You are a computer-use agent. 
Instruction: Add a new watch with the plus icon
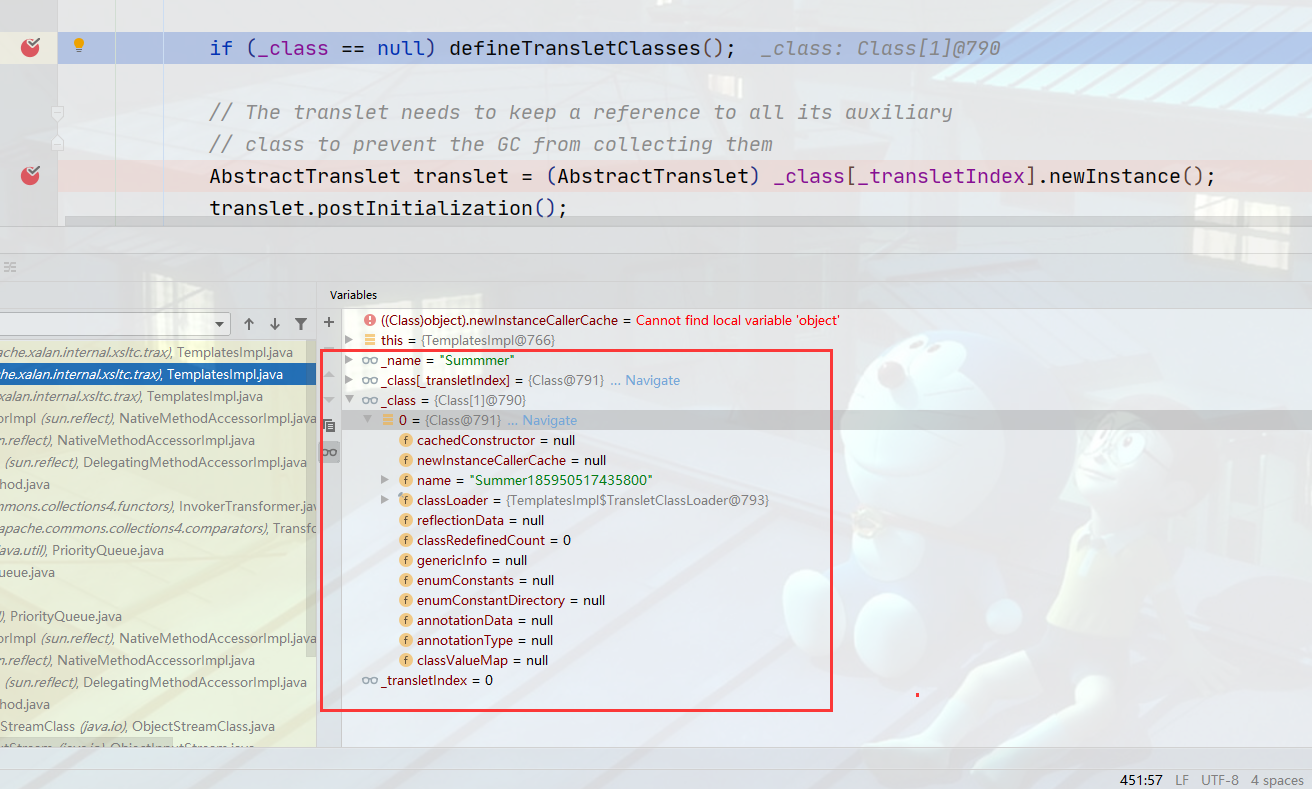329,322
